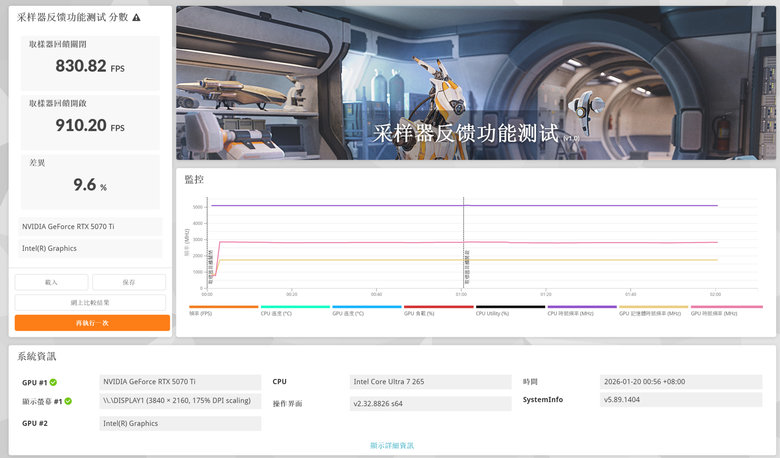Viewport: 780px width, 458px height.
Task: Click the 系統資訊 section heading
Action: click(37, 357)
